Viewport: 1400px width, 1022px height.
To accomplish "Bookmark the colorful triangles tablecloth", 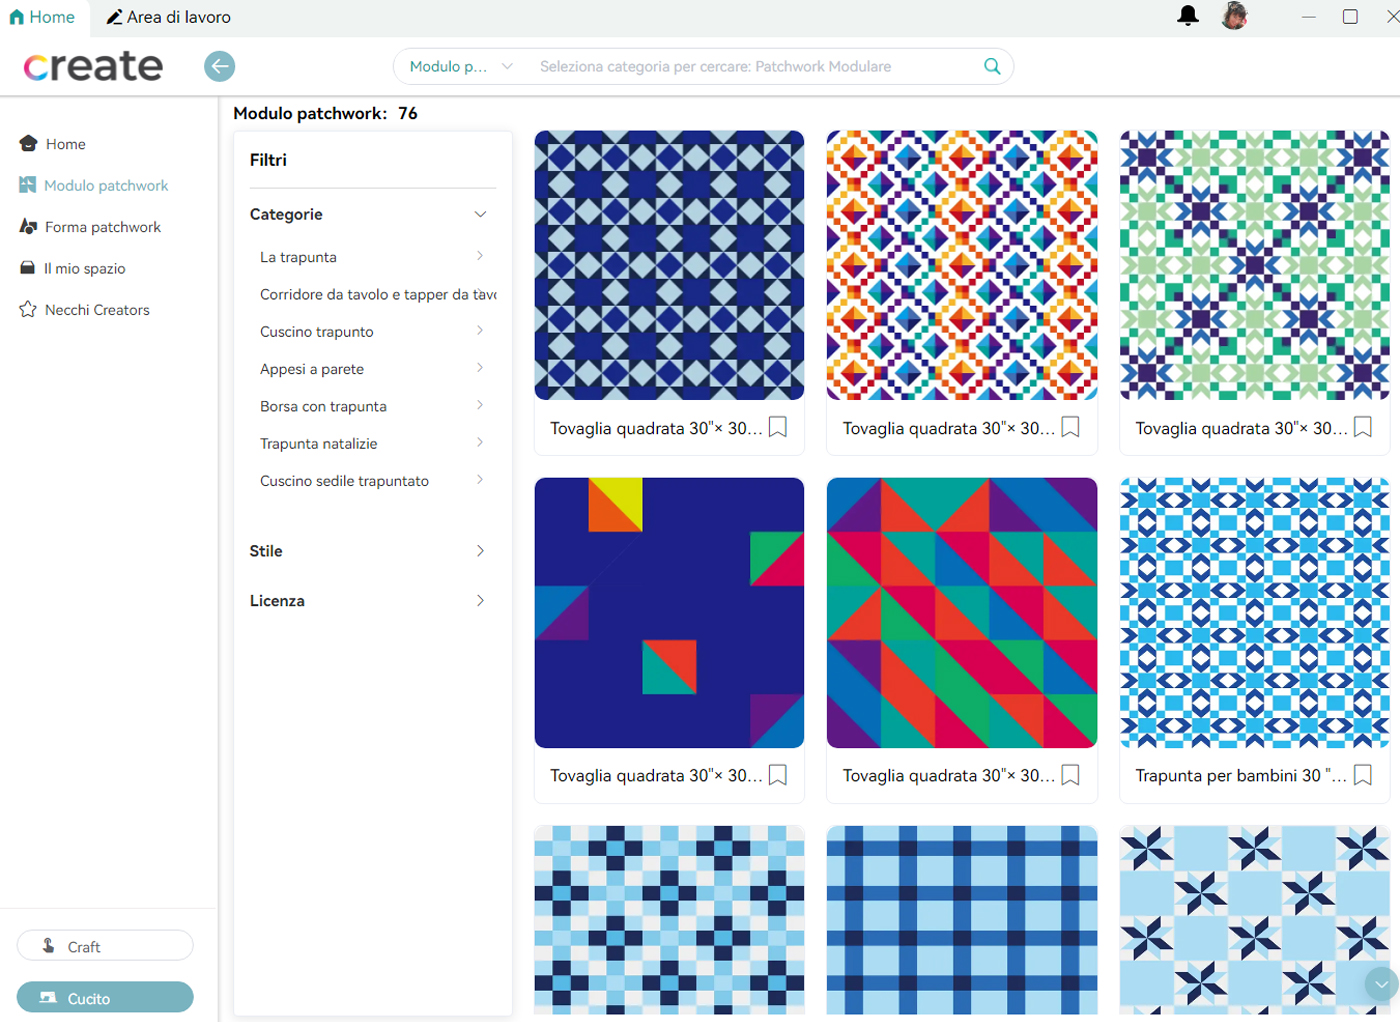I will (x=1070, y=775).
